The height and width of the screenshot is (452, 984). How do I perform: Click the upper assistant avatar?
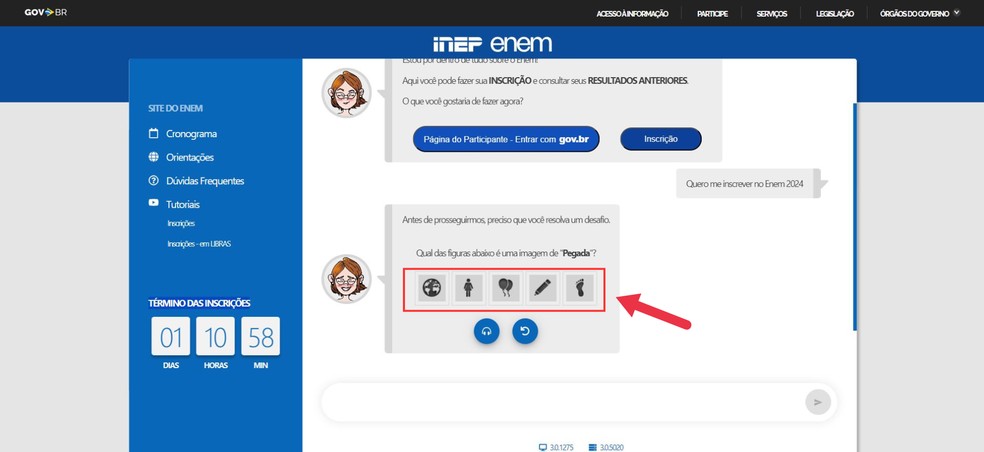(x=346, y=92)
